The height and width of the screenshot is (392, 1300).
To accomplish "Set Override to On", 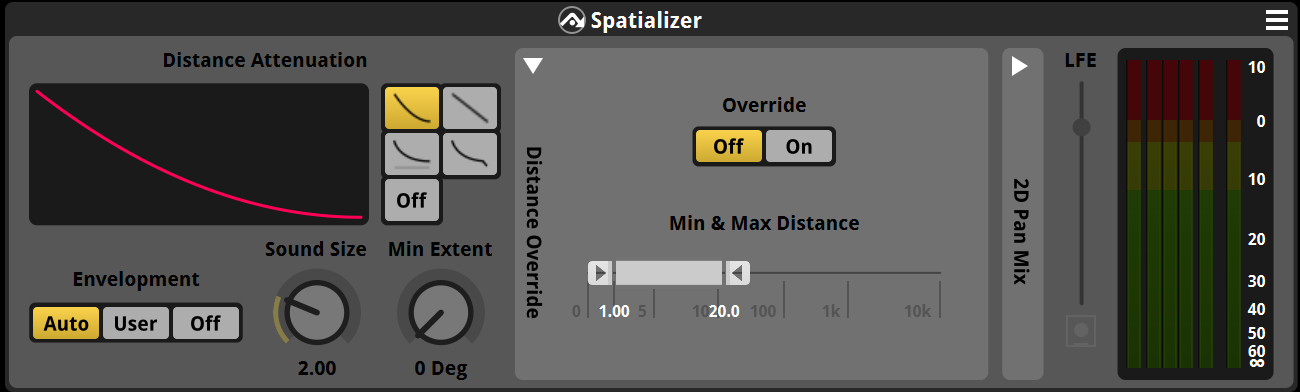I will tap(799, 146).
